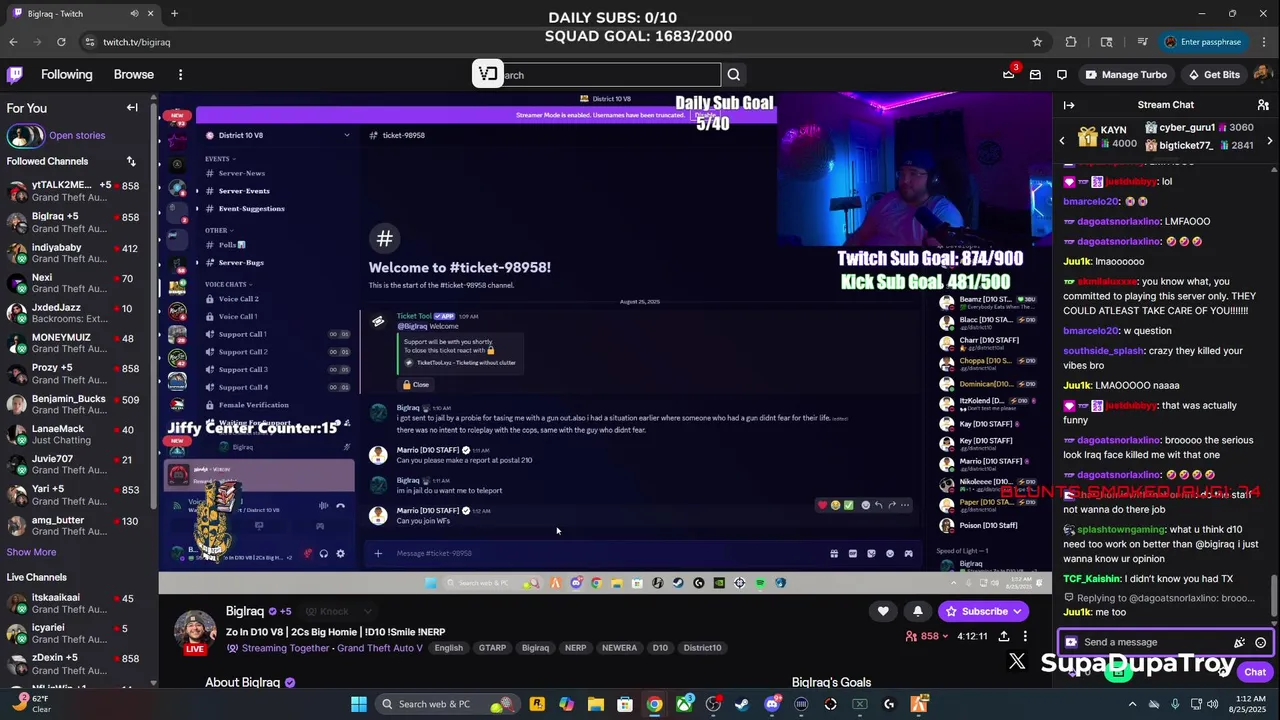The image size is (1280, 720).
Task: Open Bits and power-ups icon in chat input
Action: point(1240,643)
